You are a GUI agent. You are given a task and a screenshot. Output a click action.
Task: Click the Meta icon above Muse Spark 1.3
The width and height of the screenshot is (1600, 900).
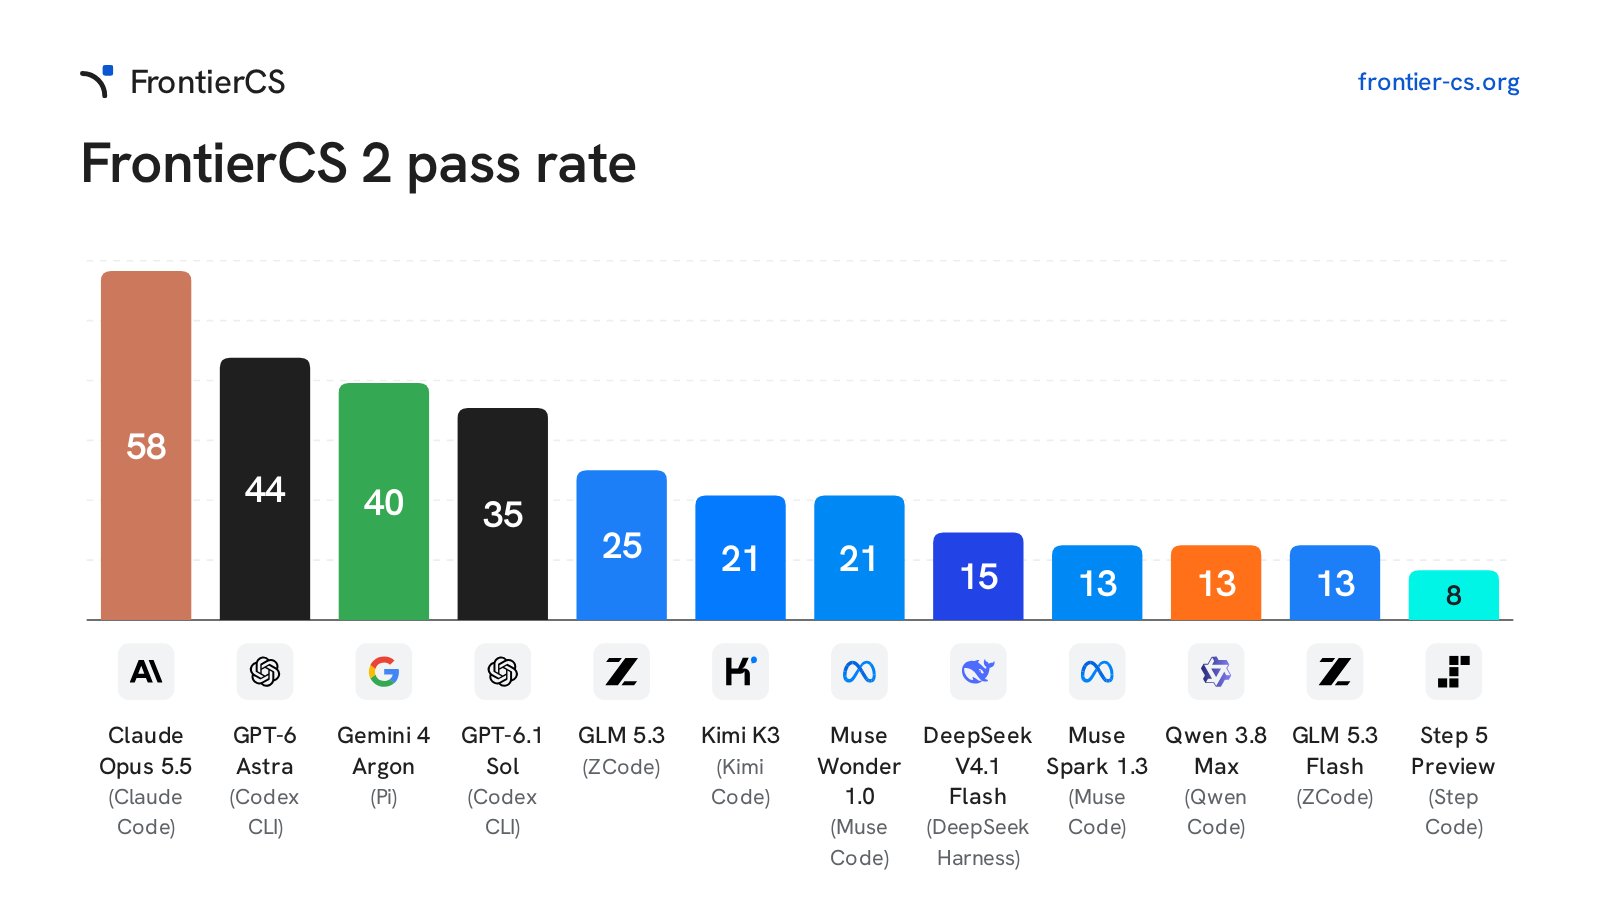(1097, 671)
